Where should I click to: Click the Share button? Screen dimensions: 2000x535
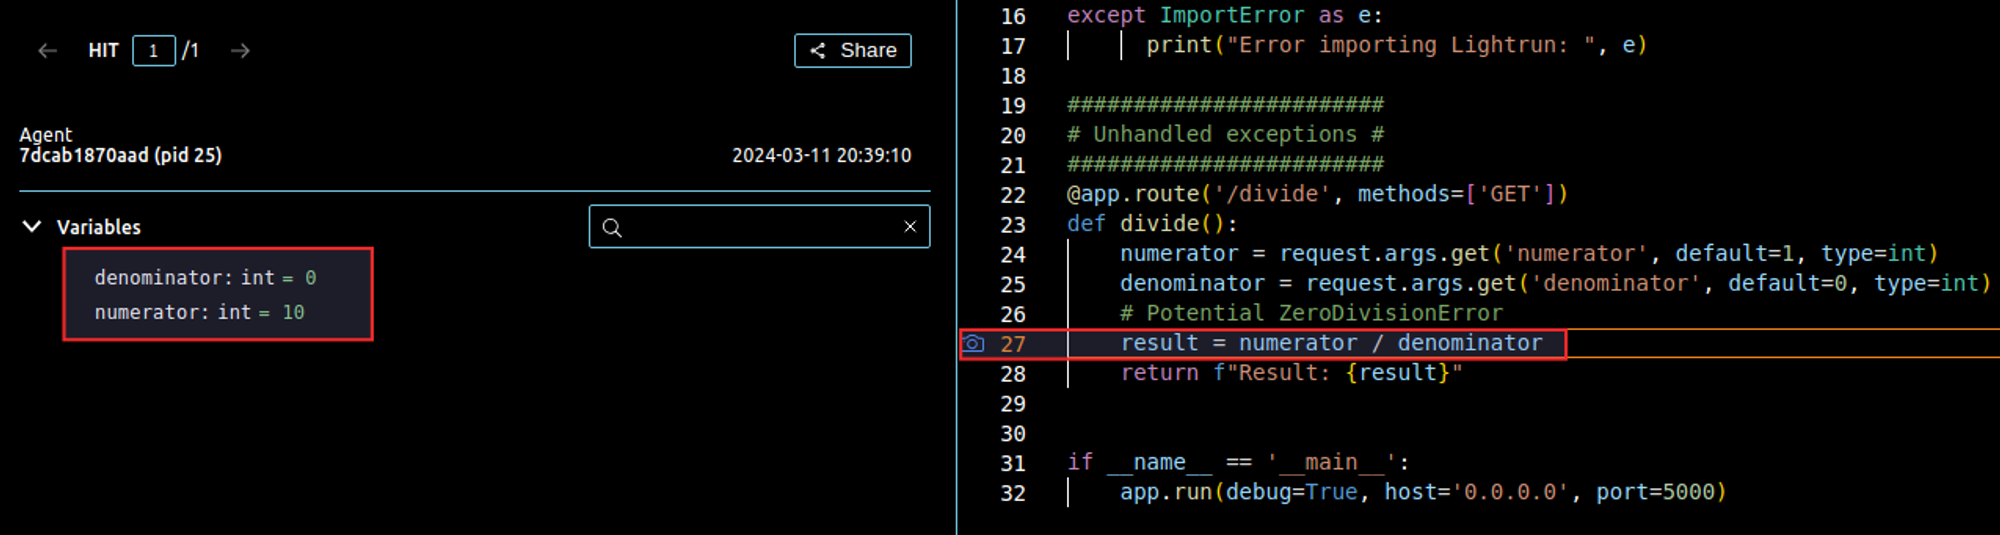coord(852,51)
